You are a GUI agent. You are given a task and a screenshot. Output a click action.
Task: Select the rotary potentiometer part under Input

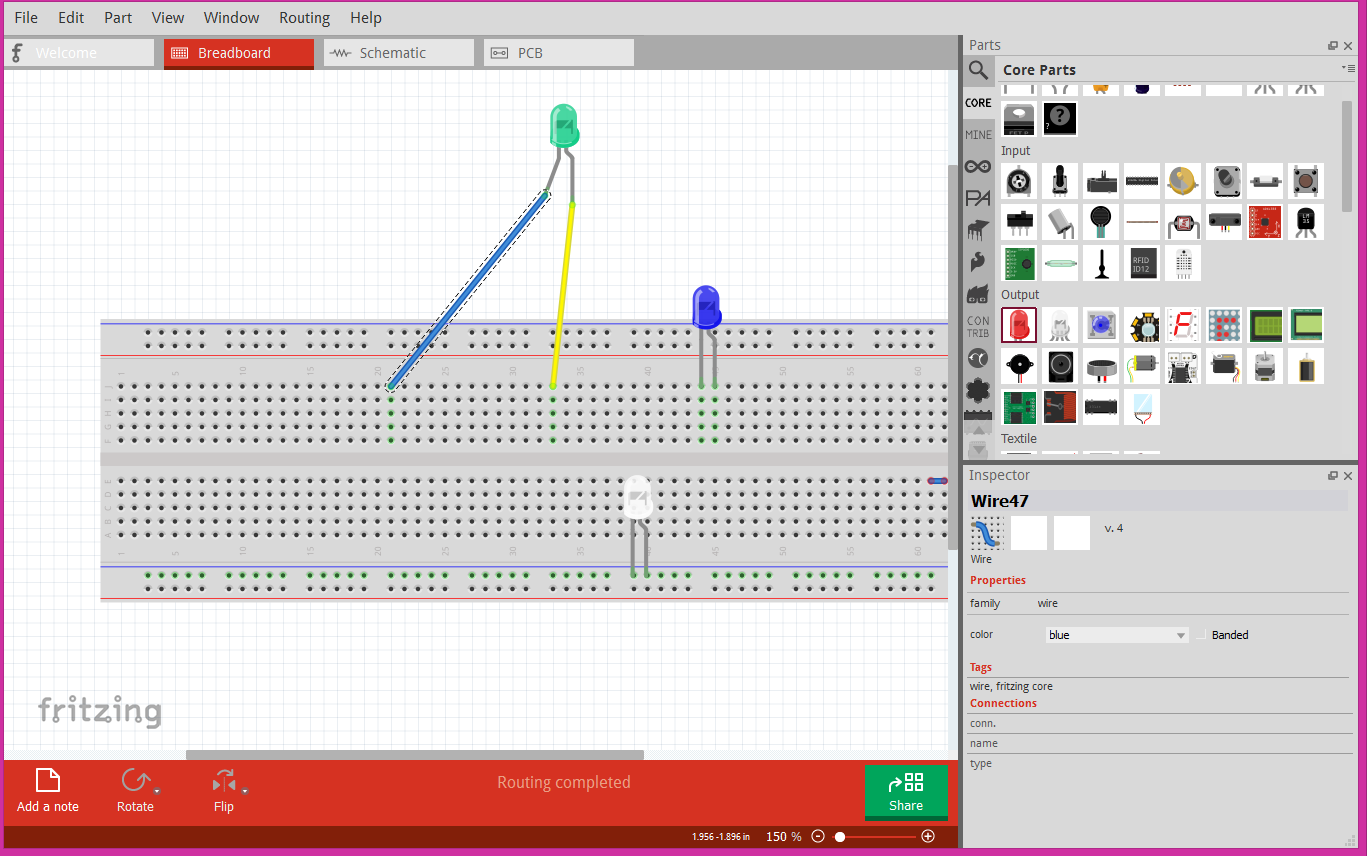coord(1019,181)
